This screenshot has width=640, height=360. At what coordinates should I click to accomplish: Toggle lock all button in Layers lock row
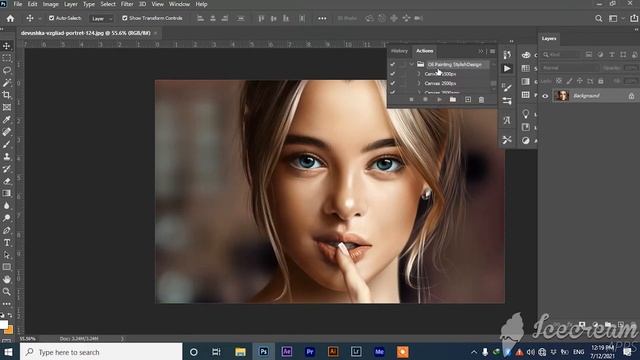point(601,81)
